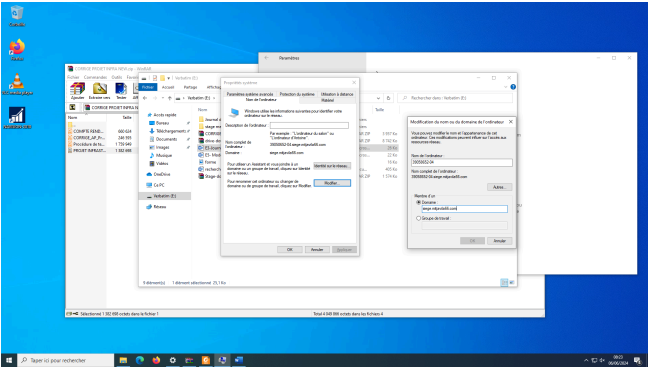Click the Windows Start button
This screenshot has height=369, width=651.
9,360
